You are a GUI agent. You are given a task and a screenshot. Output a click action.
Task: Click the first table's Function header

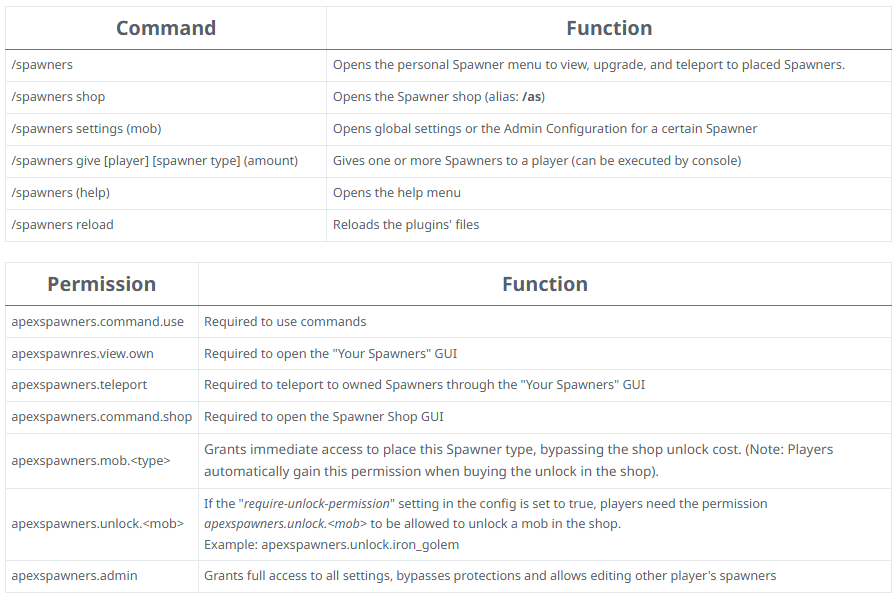[x=608, y=28]
